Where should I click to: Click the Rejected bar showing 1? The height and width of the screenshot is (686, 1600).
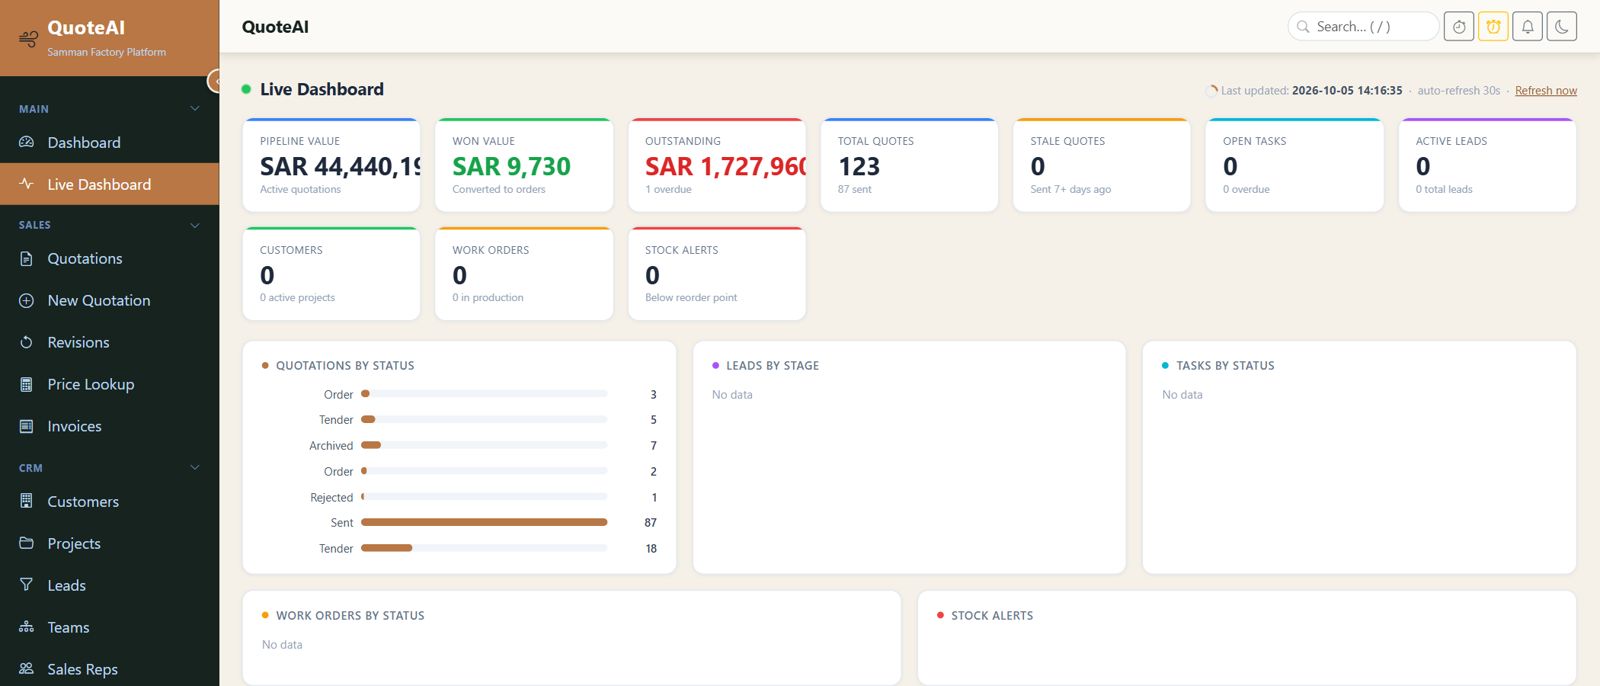(x=363, y=497)
